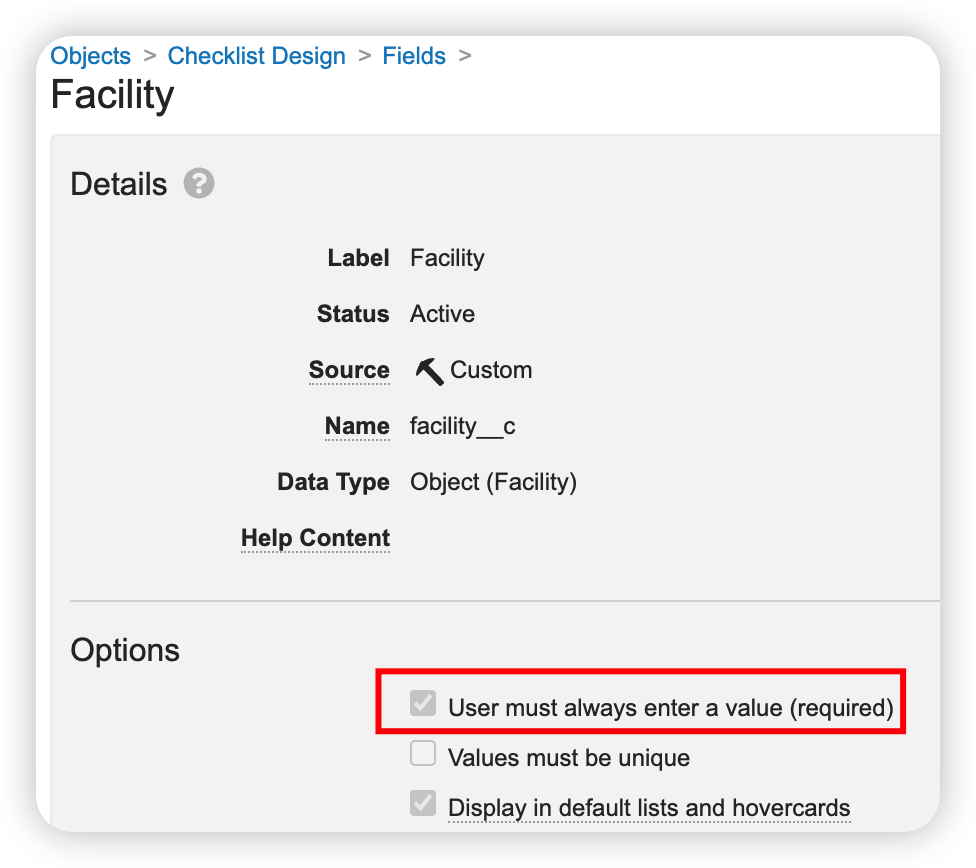
Task: Toggle the required value checkbox
Action: pyautogui.click(x=423, y=703)
